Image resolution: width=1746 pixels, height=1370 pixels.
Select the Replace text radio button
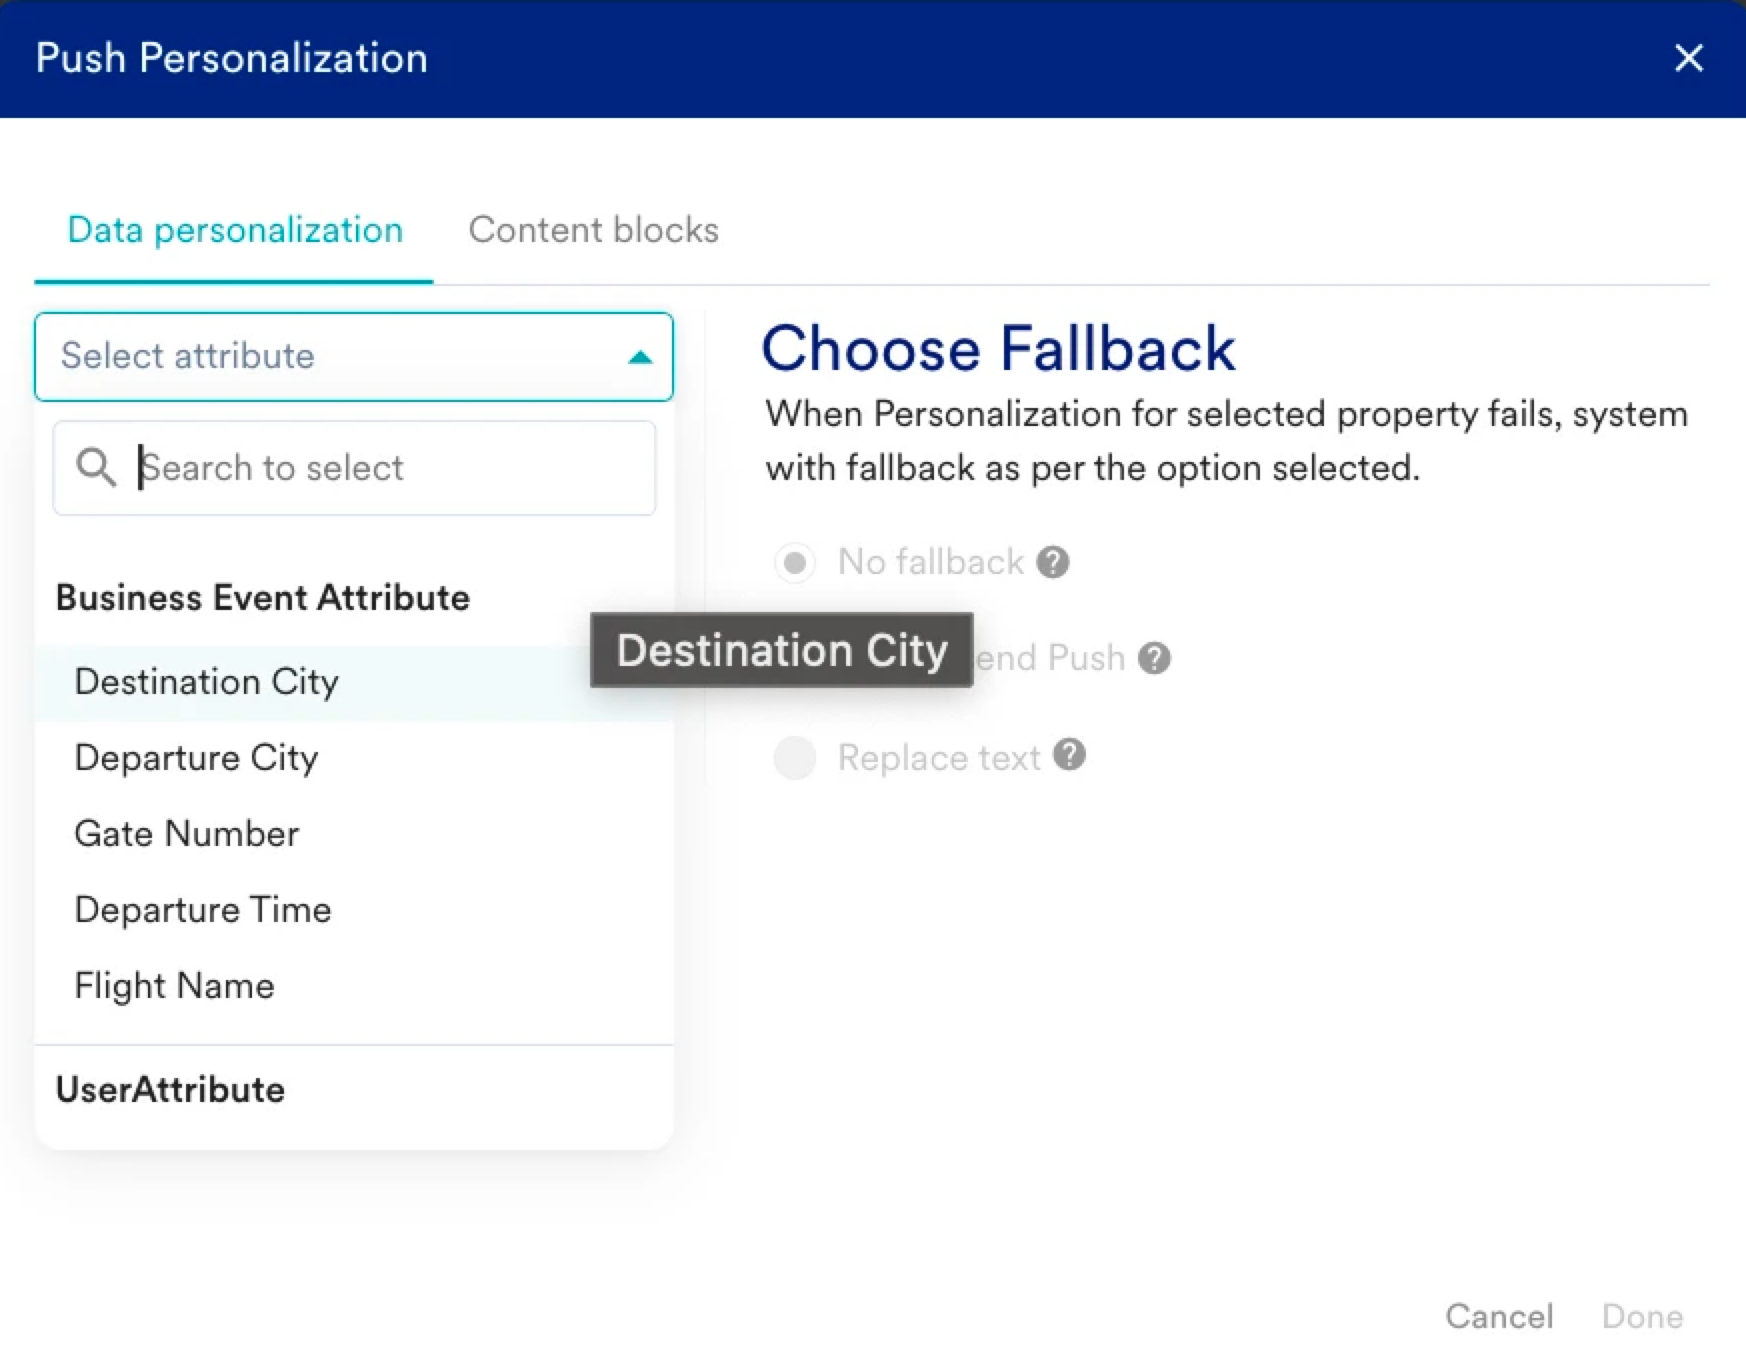[x=795, y=758]
